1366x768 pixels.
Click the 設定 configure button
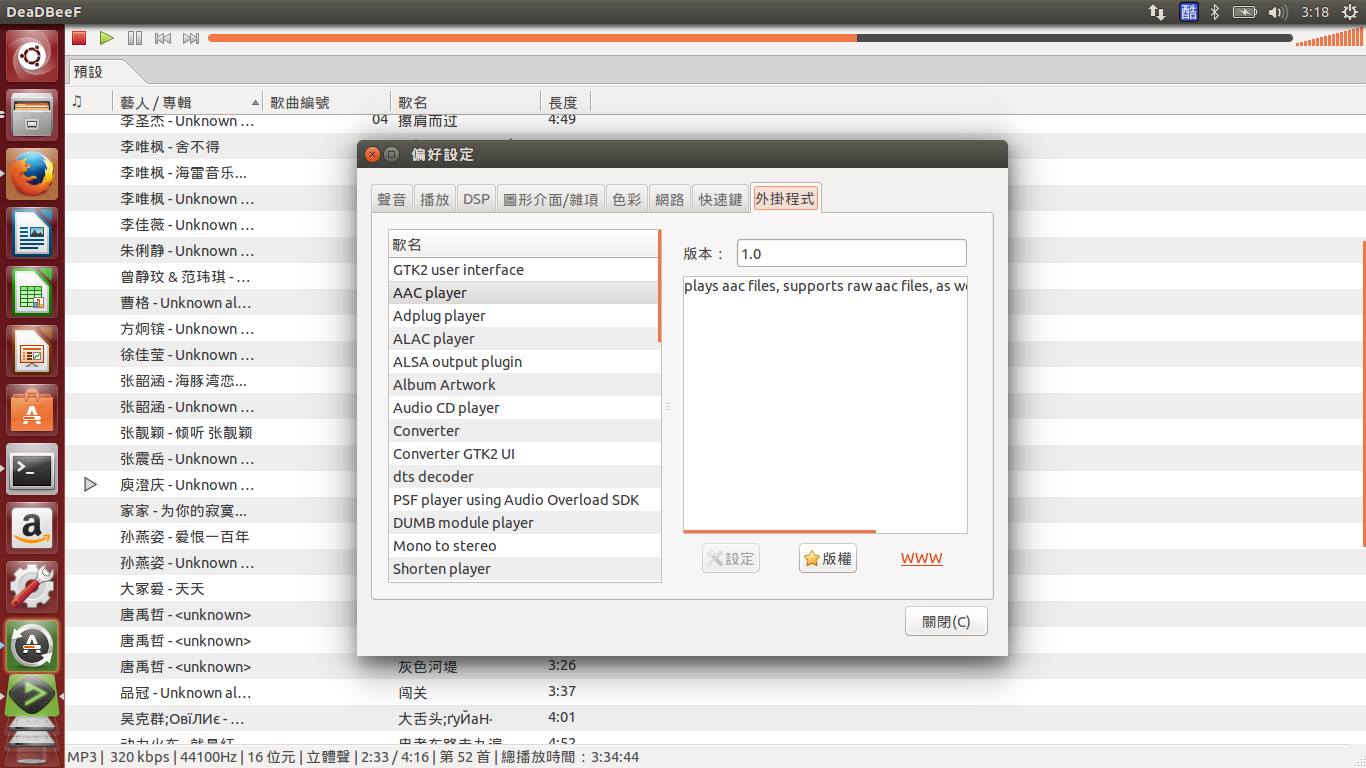click(731, 559)
